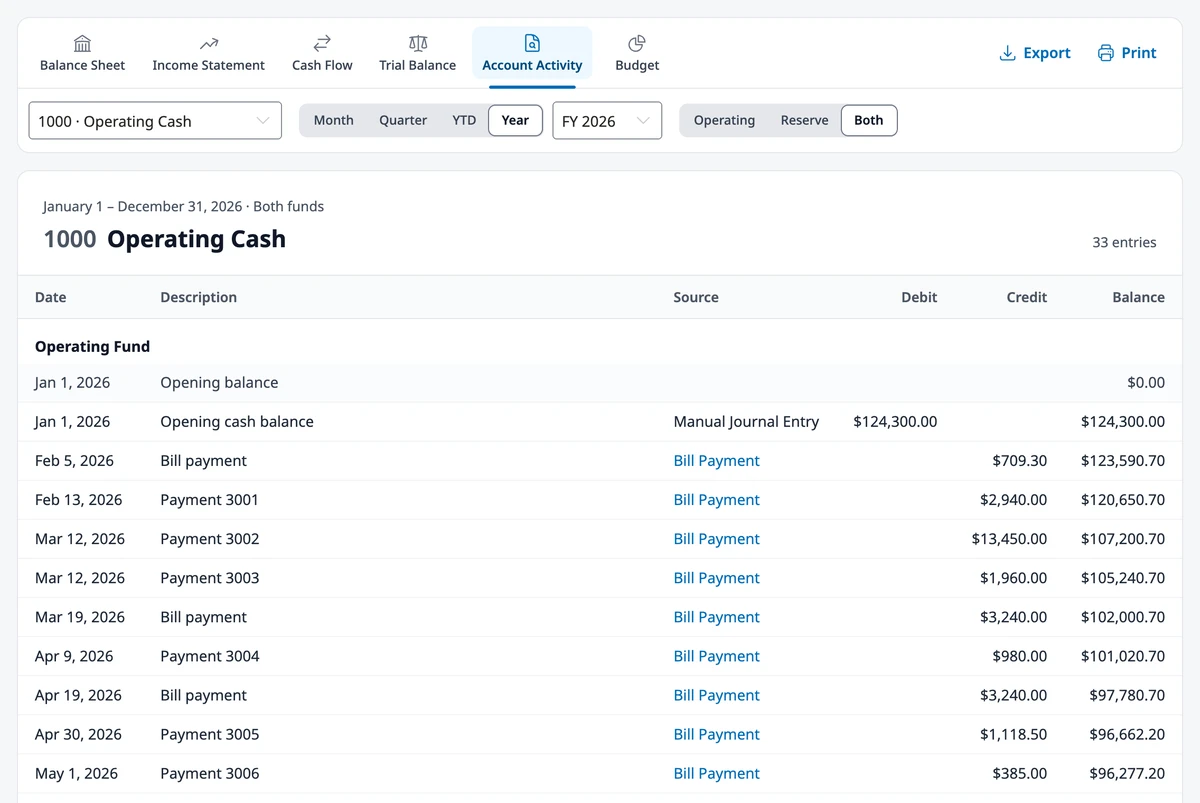Open the Balance Sheet tab

(82, 53)
